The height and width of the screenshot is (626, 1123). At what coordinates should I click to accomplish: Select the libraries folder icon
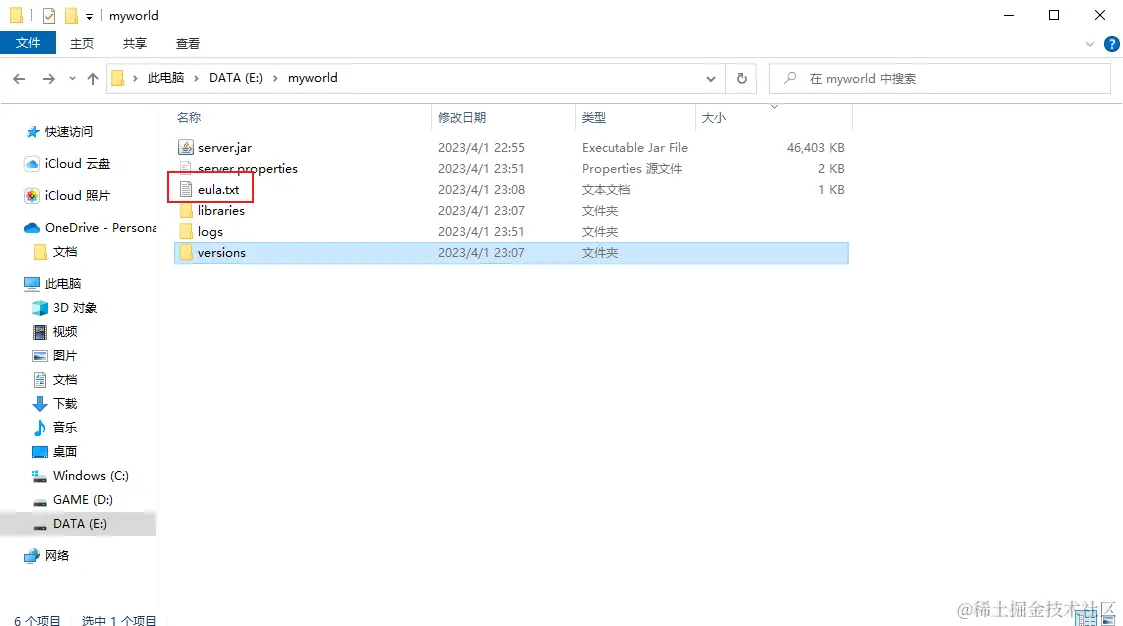point(186,211)
